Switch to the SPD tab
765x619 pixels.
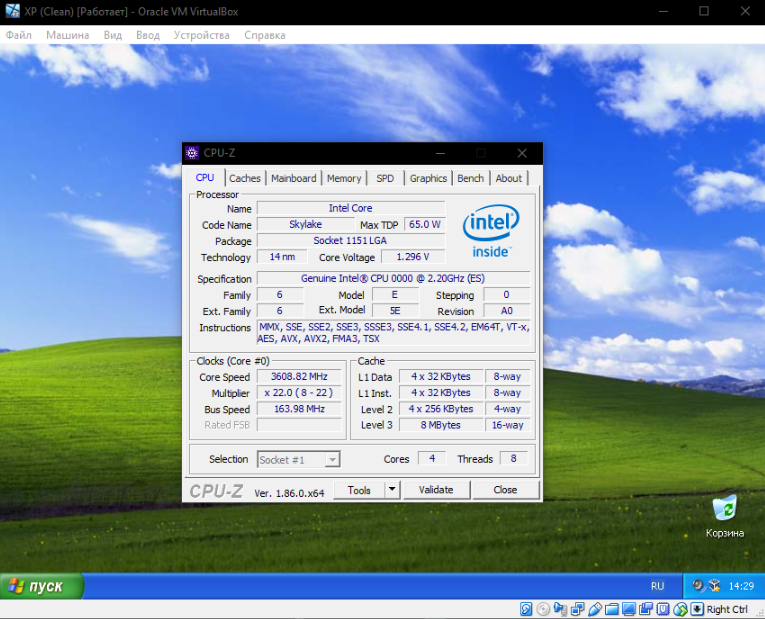(x=385, y=179)
